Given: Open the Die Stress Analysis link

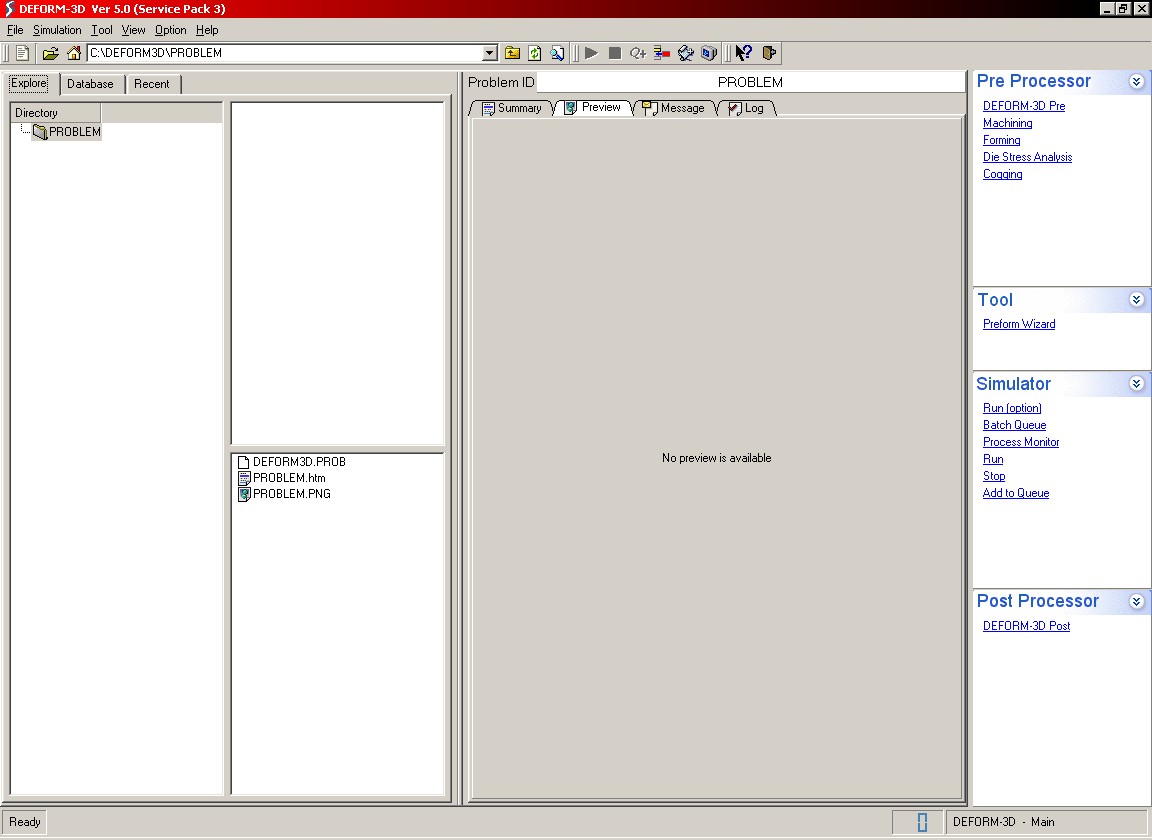Looking at the screenshot, I should [1027, 157].
